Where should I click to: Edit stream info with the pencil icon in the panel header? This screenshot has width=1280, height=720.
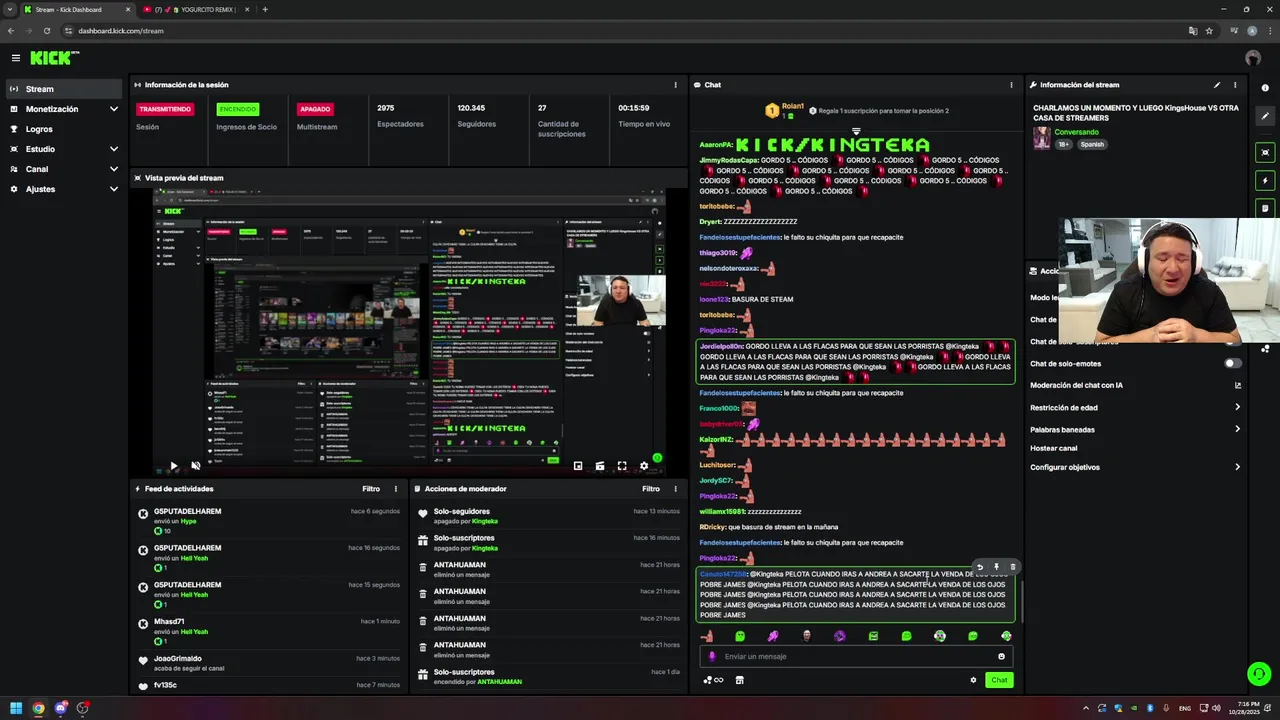(x=1217, y=85)
